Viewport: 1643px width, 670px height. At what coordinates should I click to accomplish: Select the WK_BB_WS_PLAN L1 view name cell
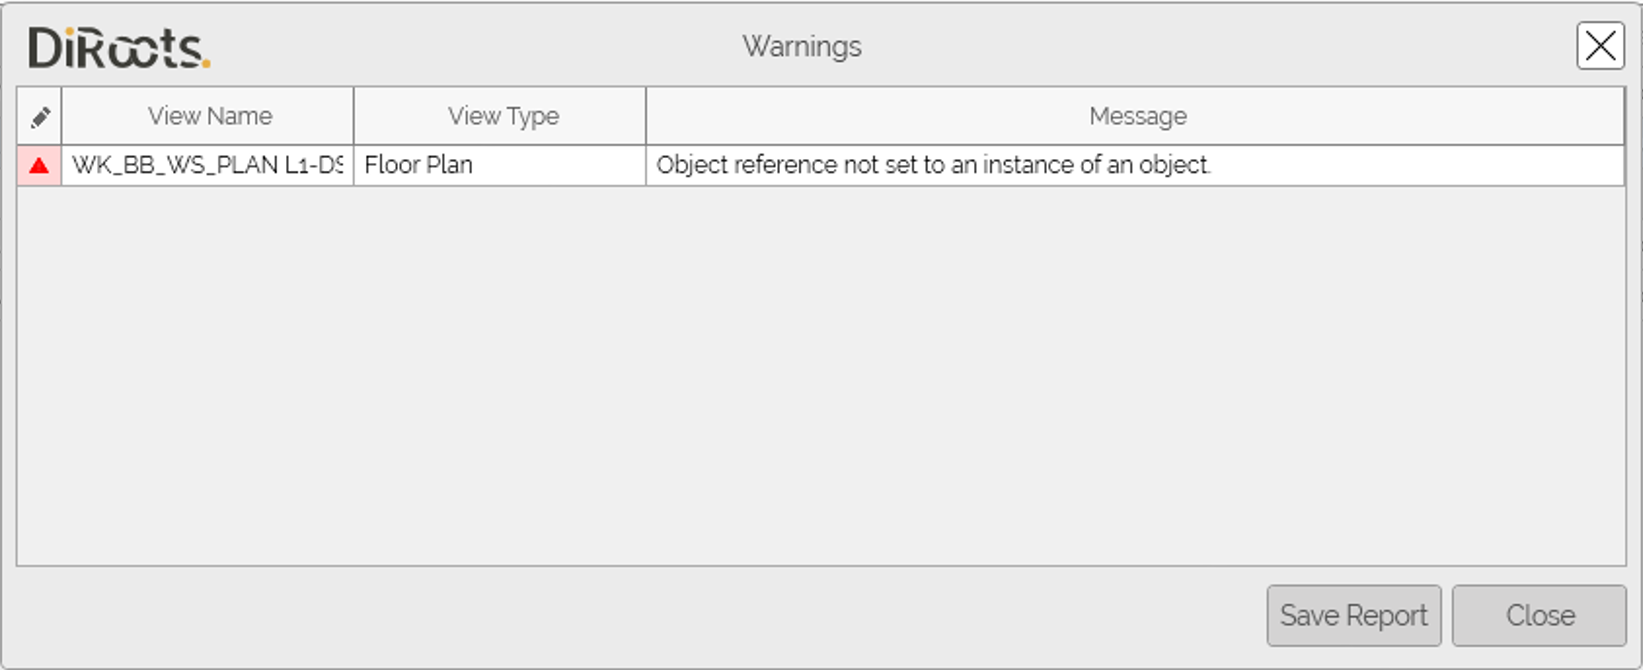[207, 165]
